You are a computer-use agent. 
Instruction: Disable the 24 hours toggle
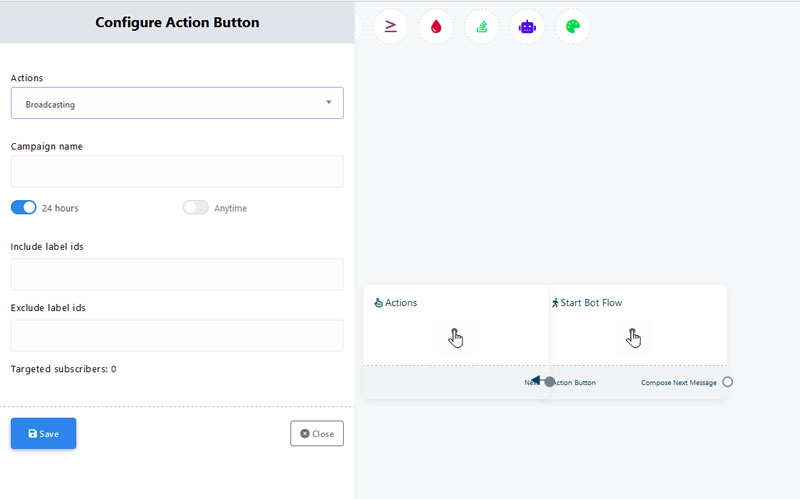(x=23, y=207)
